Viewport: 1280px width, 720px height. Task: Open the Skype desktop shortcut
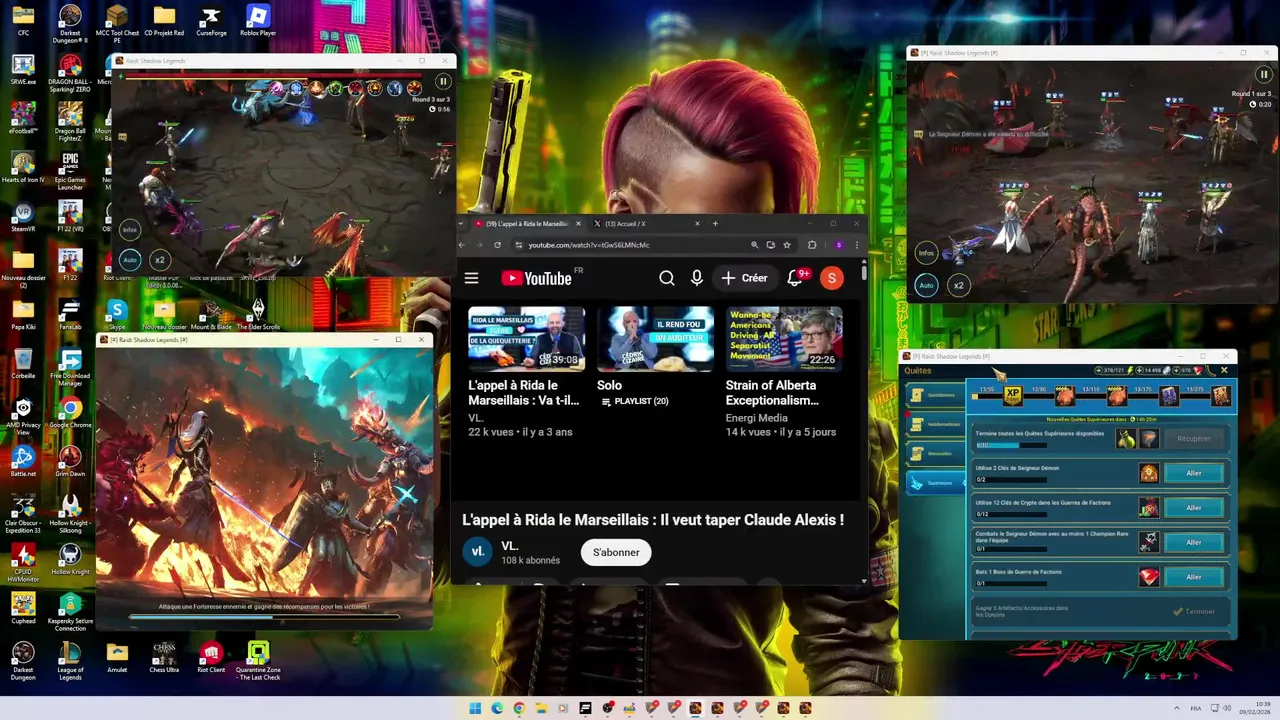click(117, 315)
